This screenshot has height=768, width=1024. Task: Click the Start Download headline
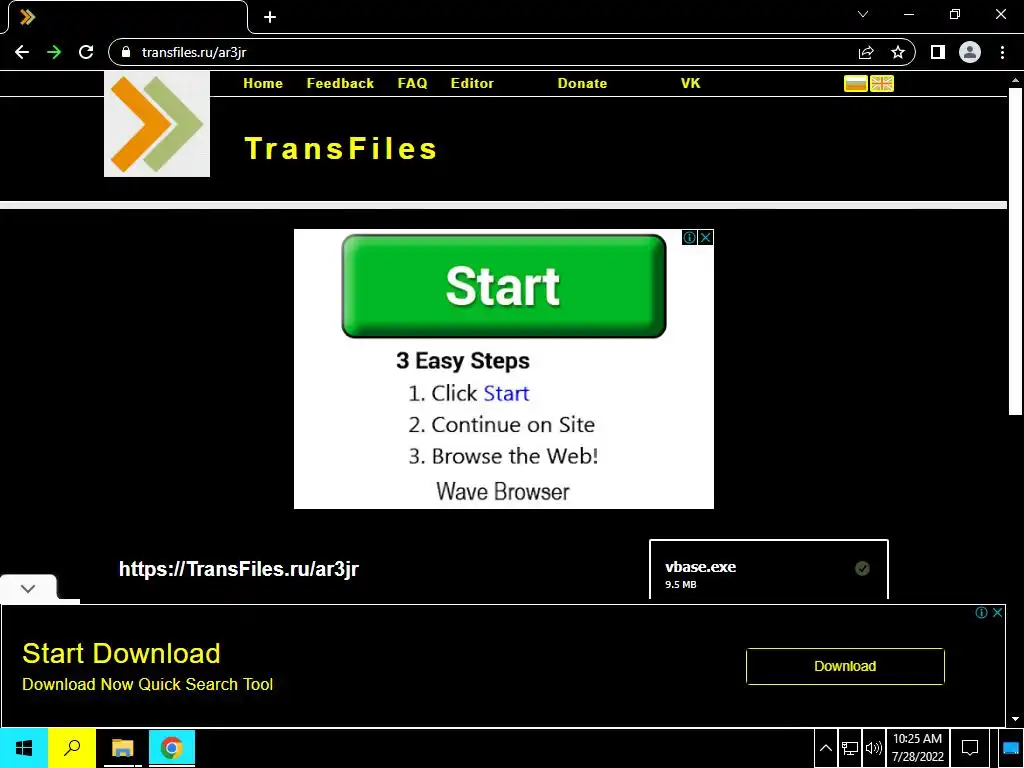121,654
